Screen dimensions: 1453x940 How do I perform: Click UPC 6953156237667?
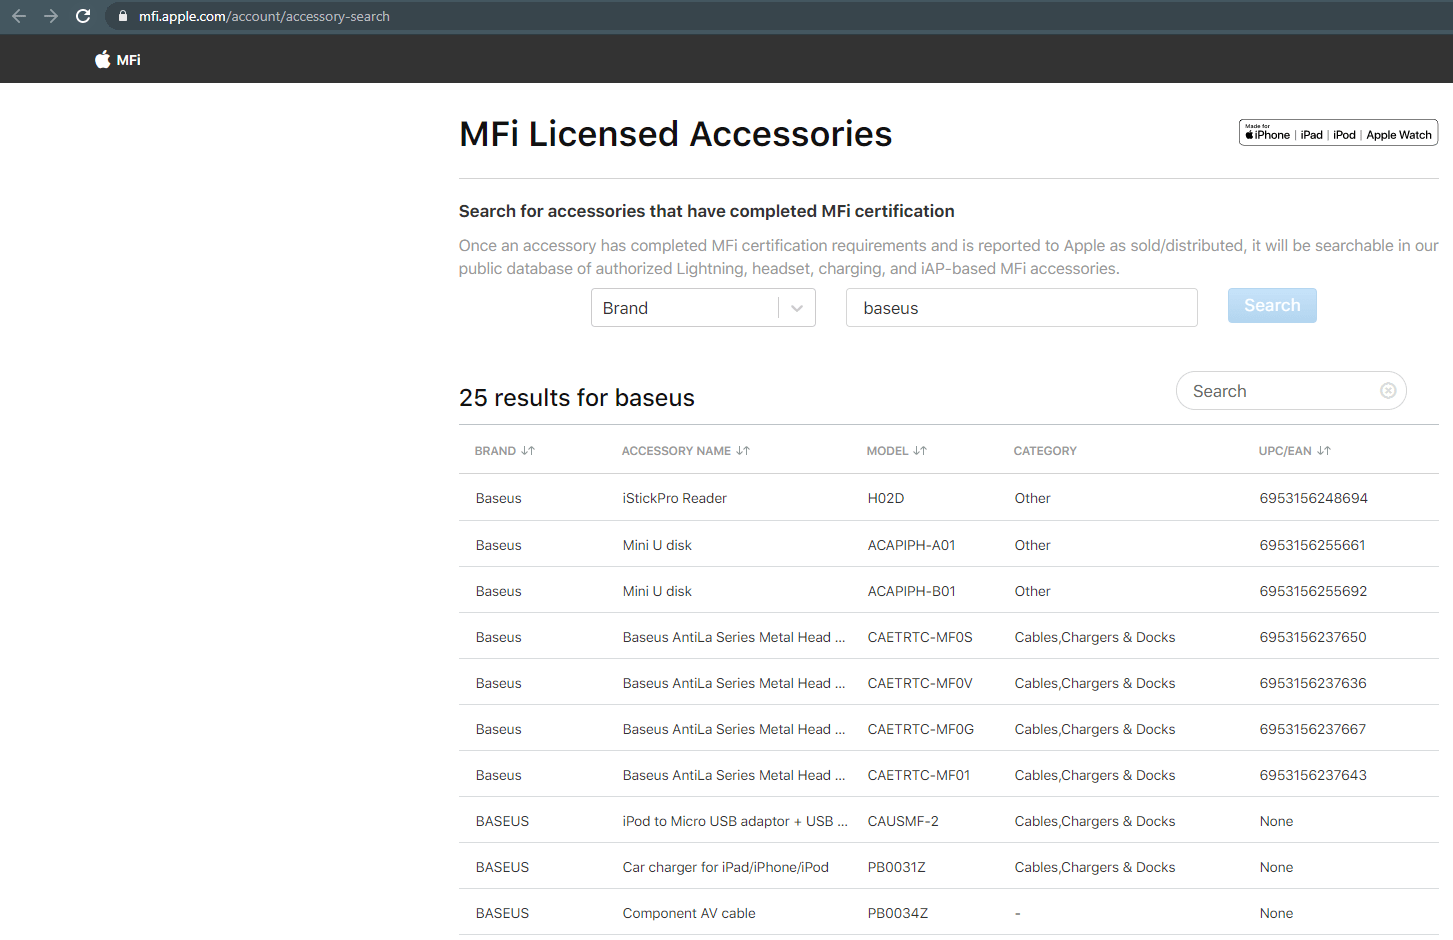point(1313,729)
